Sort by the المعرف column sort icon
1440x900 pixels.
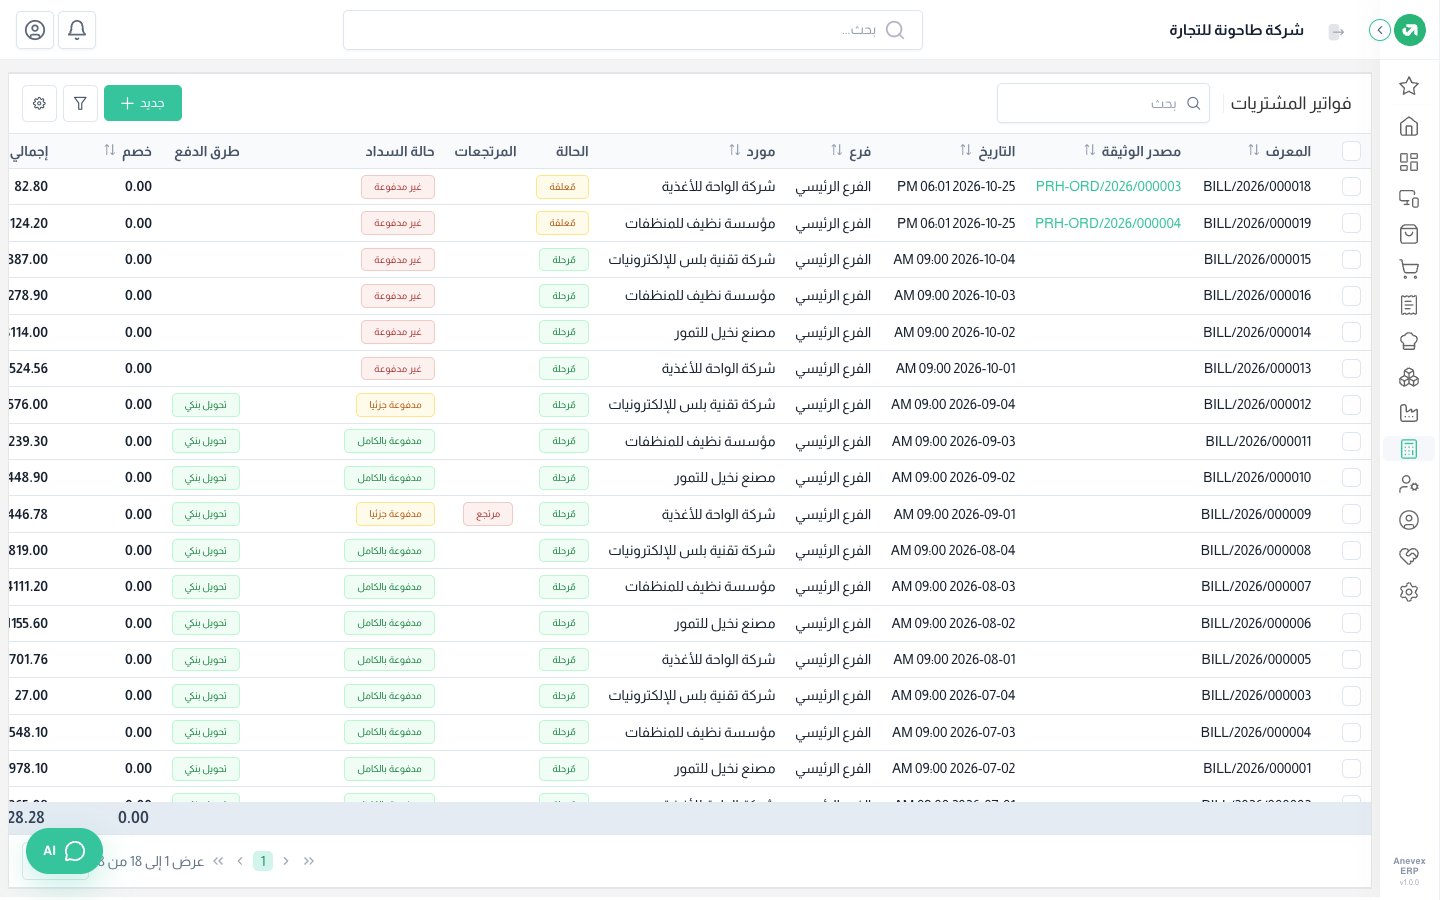tap(1254, 150)
